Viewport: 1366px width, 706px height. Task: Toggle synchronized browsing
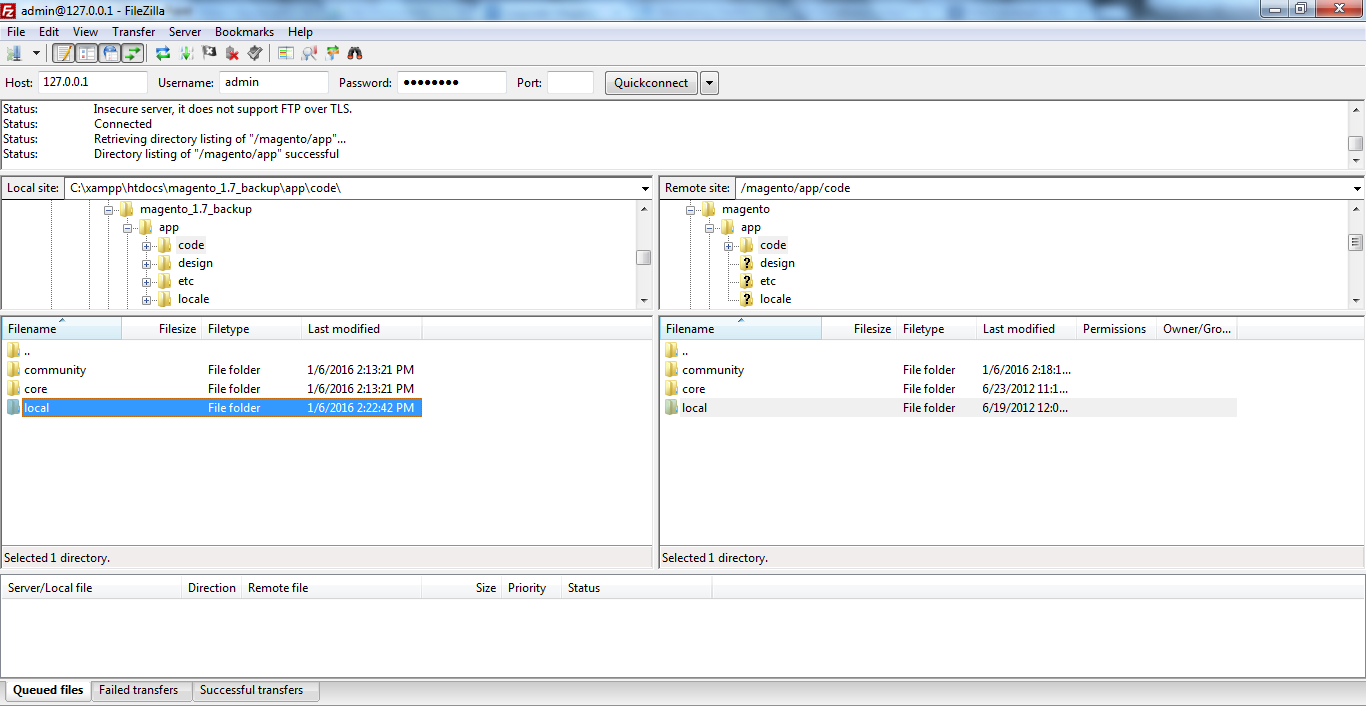(x=332, y=53)
